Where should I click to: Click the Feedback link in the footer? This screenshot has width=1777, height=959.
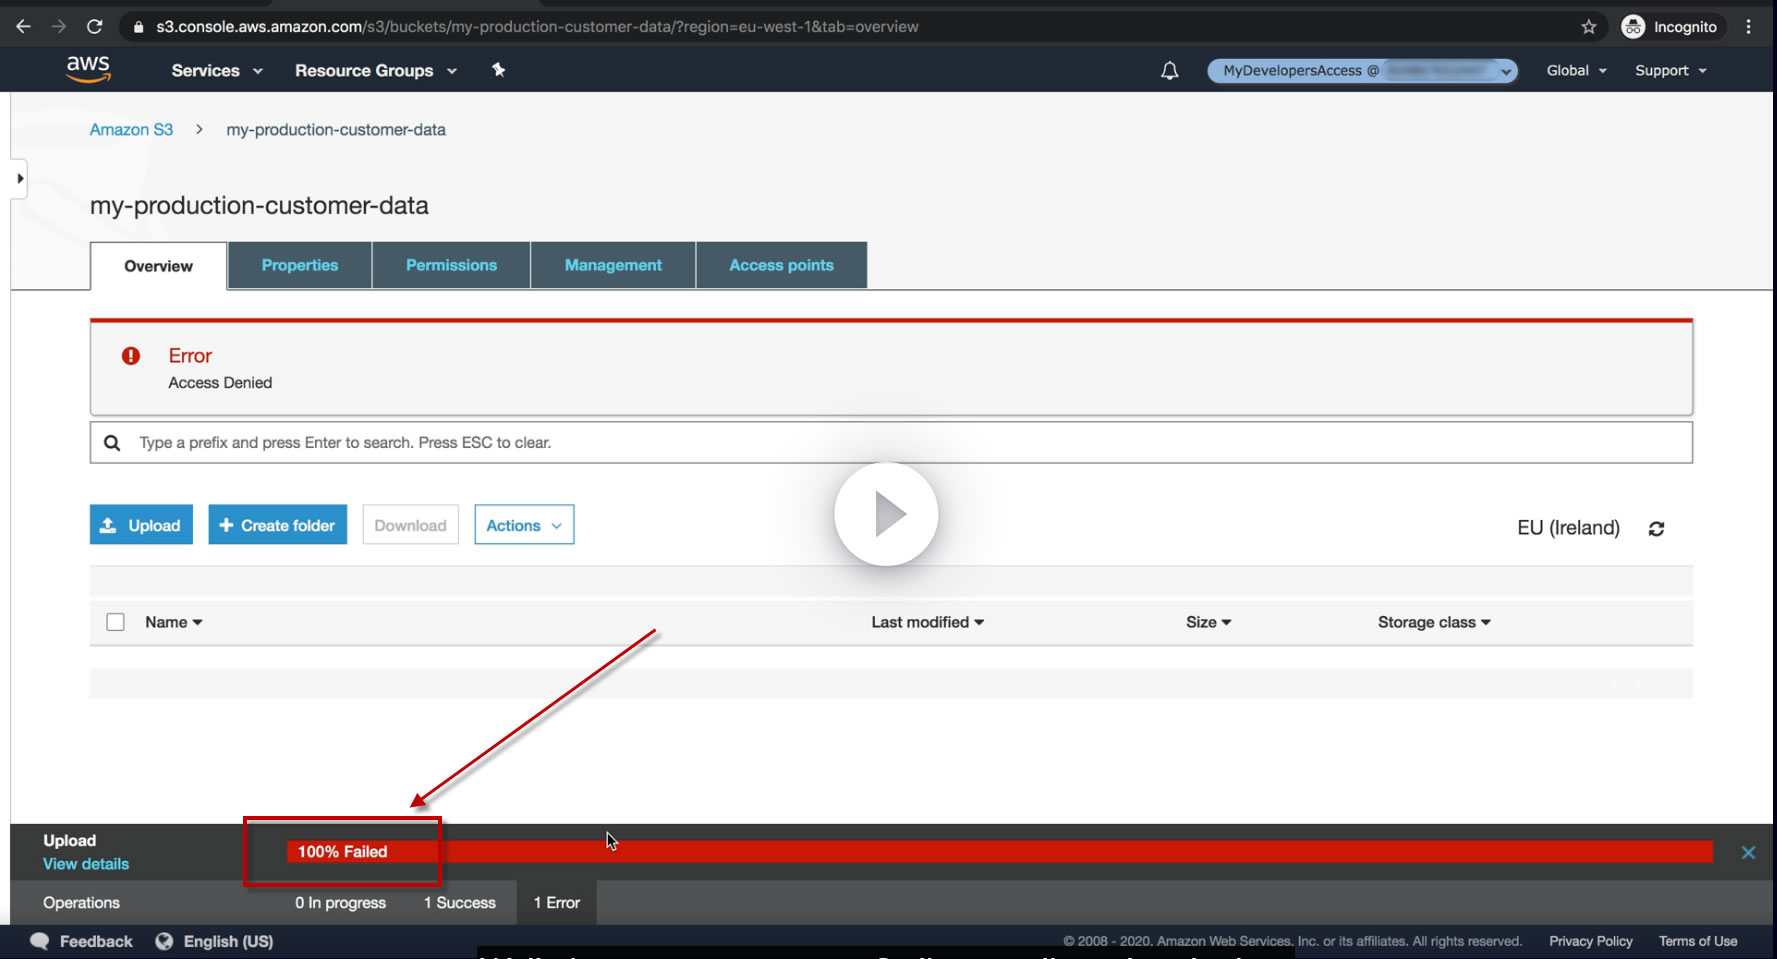[96, 941]
